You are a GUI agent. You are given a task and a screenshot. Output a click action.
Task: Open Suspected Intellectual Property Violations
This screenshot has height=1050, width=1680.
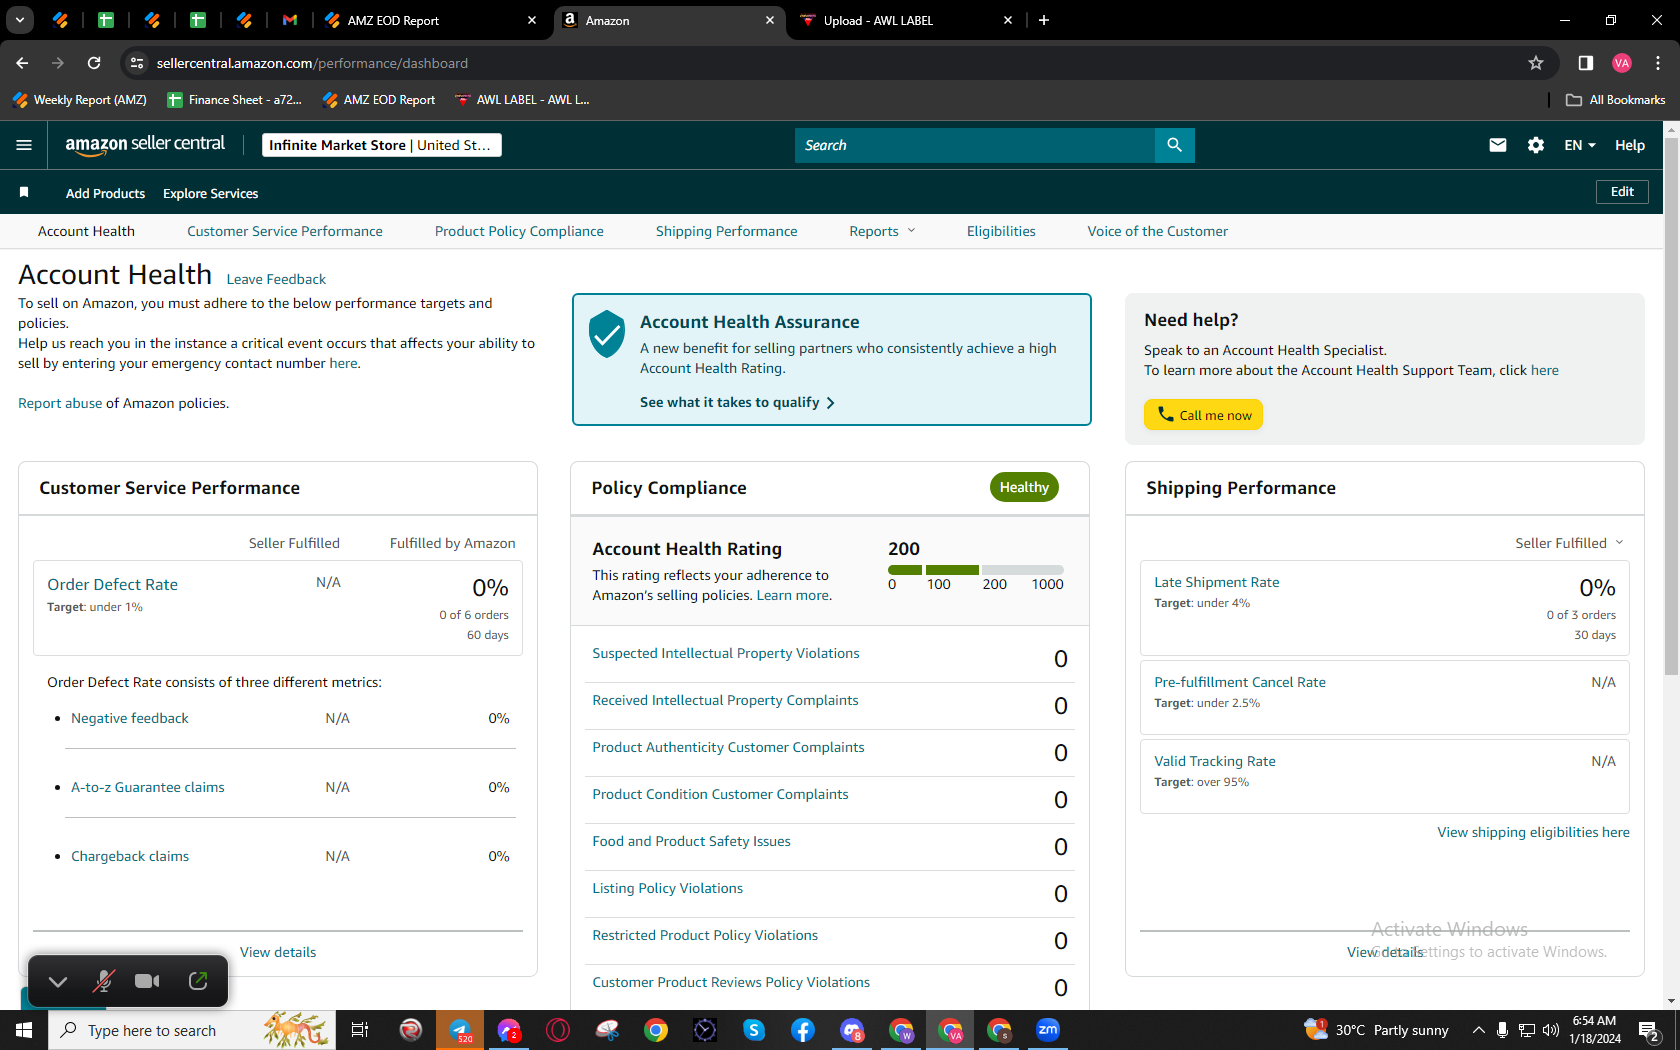tap(726, 653)
